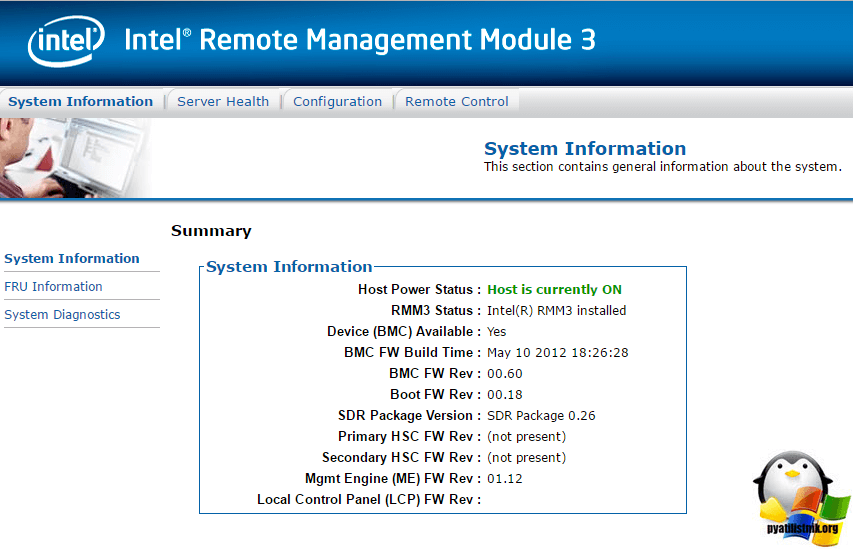Screen dimensions: 853x551
Task: Click the 'Intel(R) RMM3 installed' status value
Action: coord(556,311)
